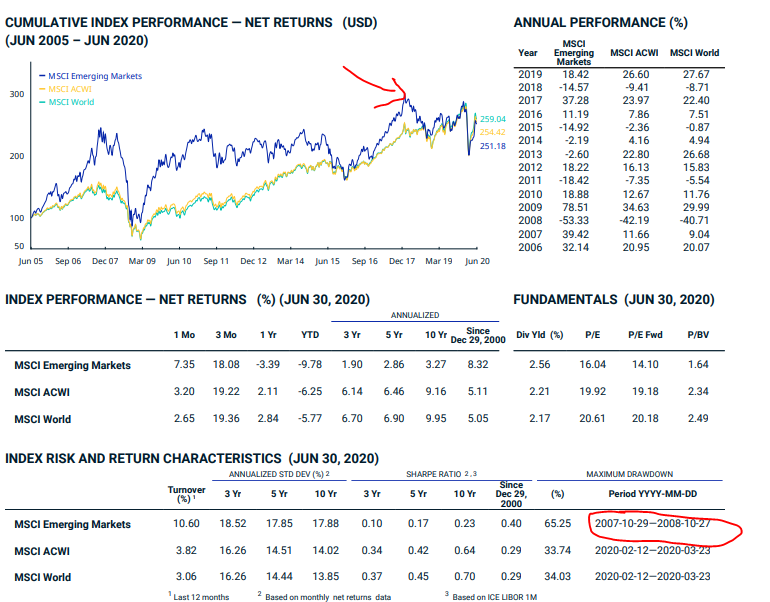Click the 65.25 maximum drawdown value

[x=557, y=524]
